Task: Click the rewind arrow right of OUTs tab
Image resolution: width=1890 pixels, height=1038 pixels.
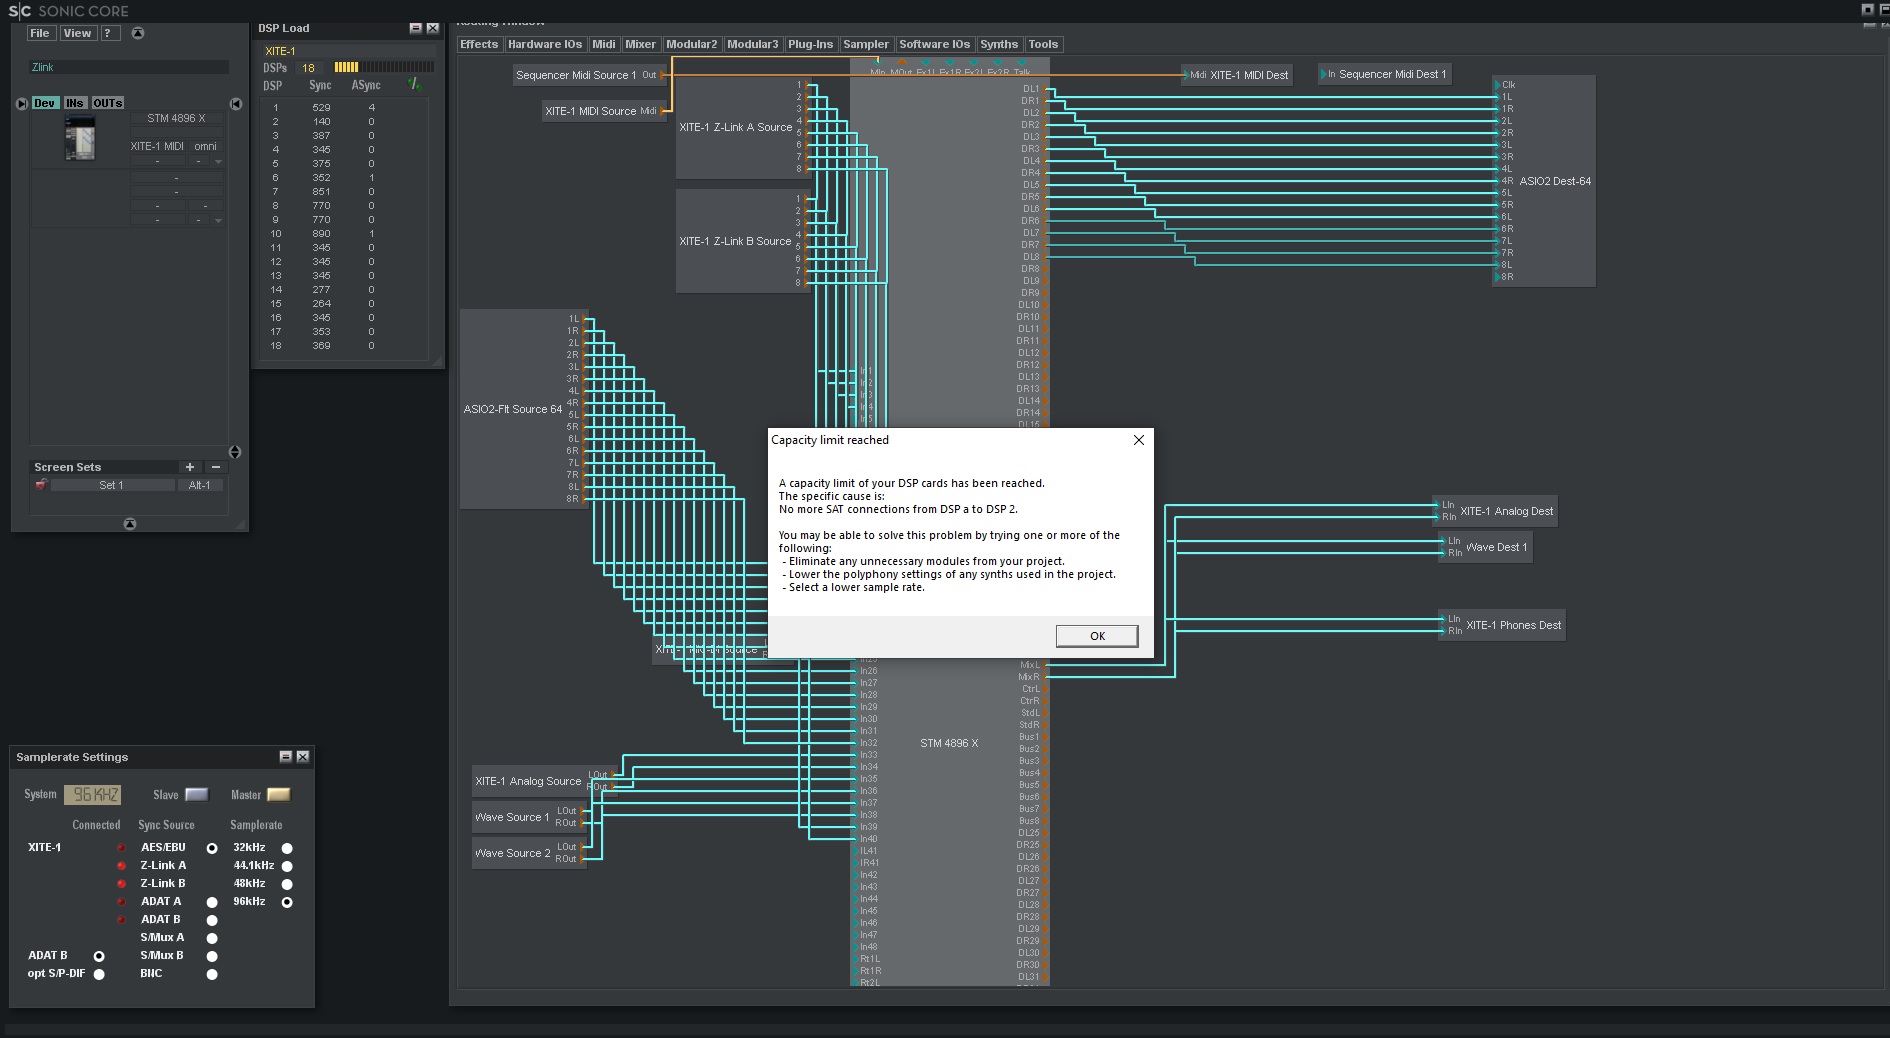Action: tap(236, 104)
